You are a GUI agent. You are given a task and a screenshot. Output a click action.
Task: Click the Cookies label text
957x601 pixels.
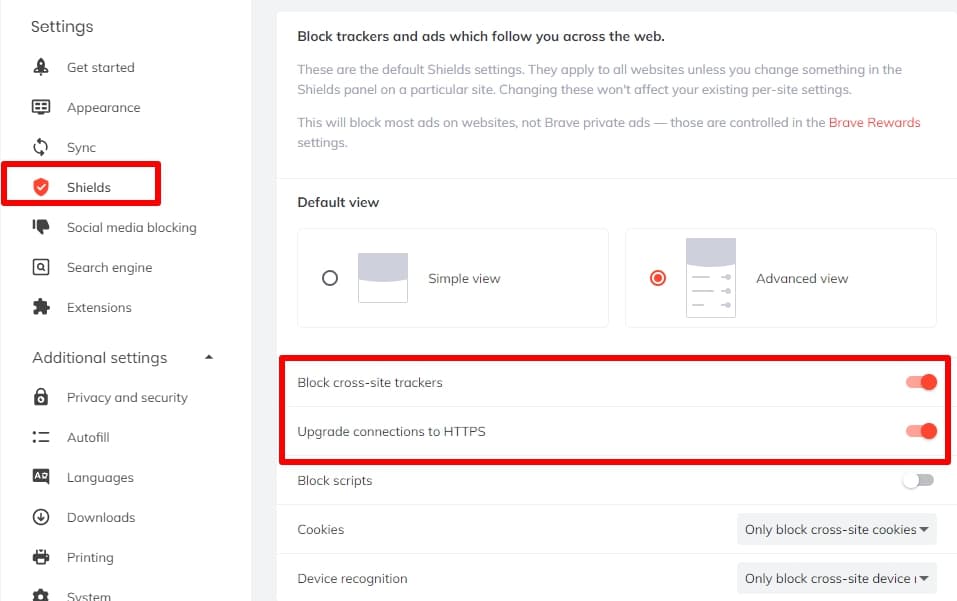click(320, 530)
